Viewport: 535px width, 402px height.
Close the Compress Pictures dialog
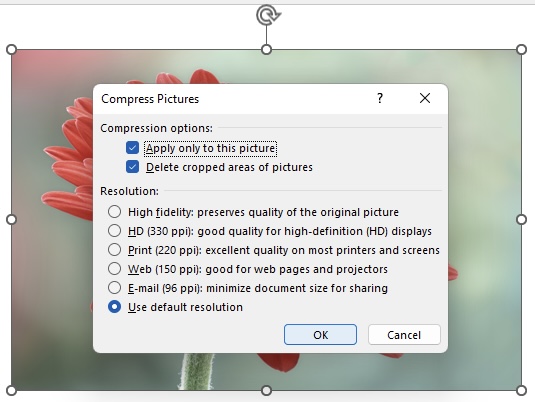tap(425, 98)
